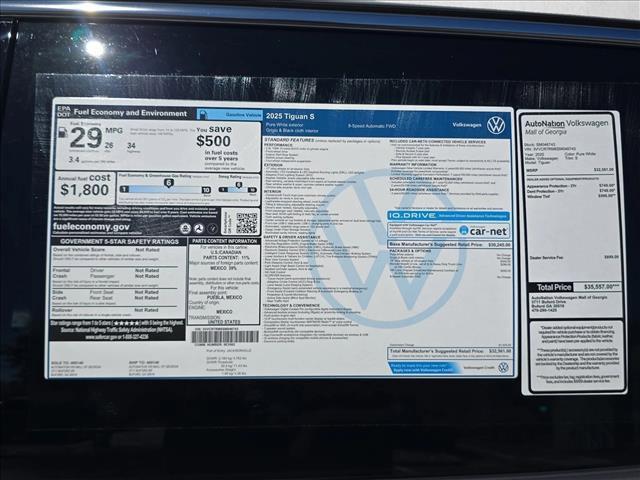Click the car-net logo
This screenshot has width=640, height=480.
point(483,231)
